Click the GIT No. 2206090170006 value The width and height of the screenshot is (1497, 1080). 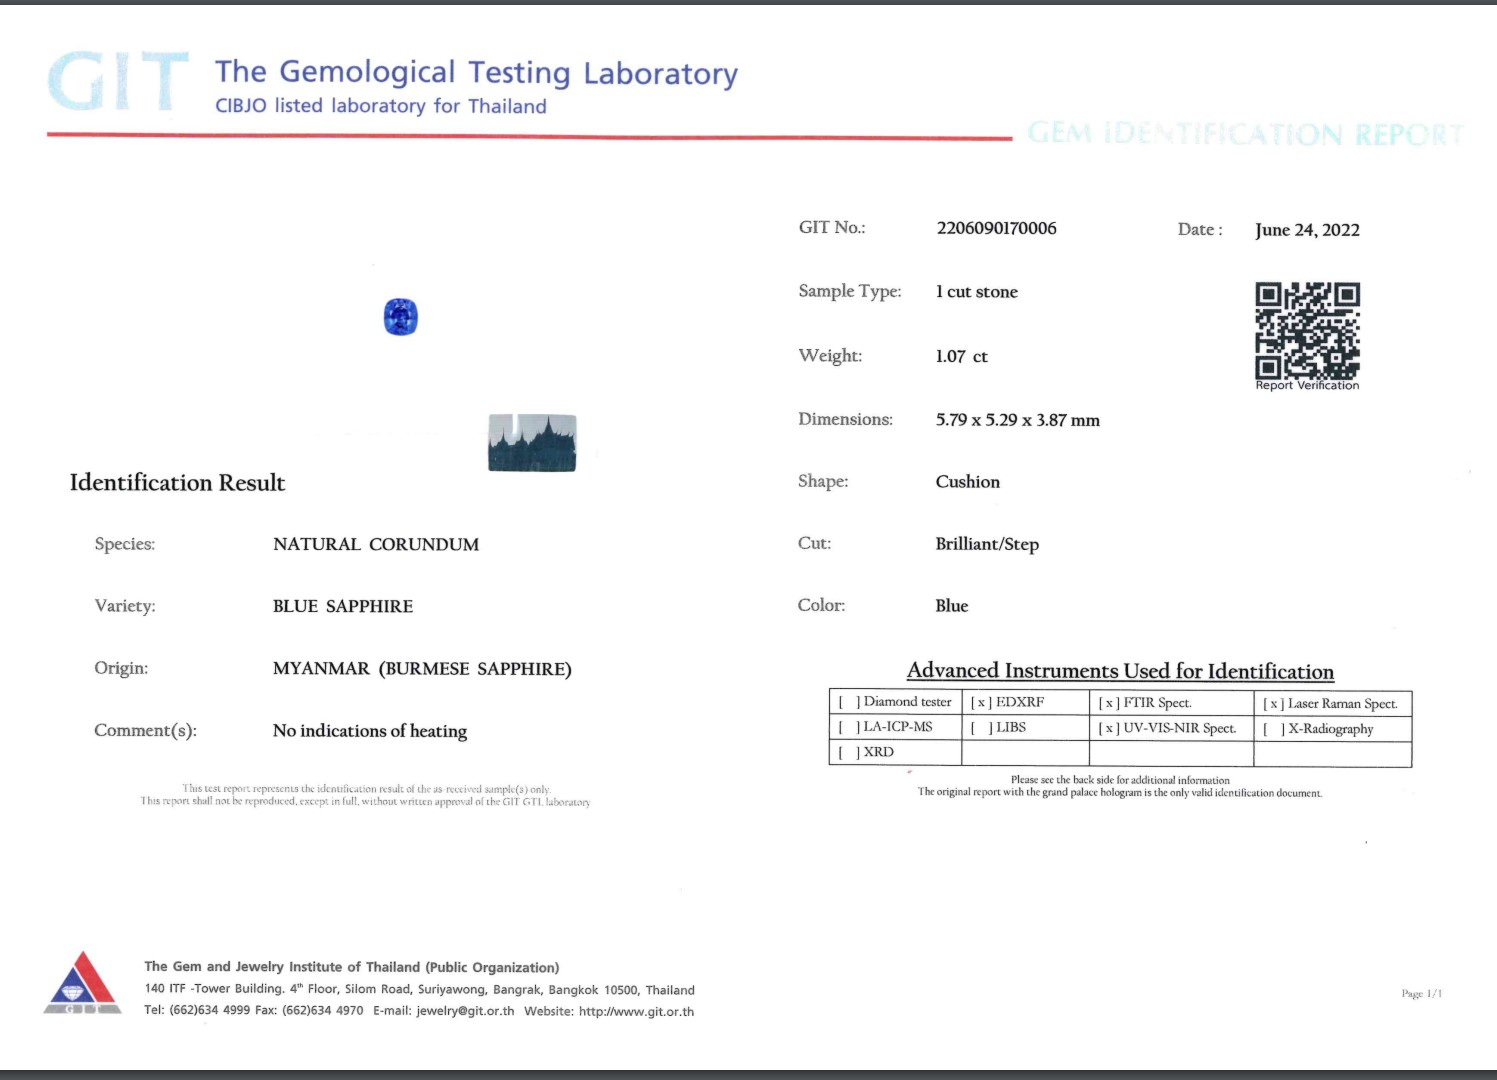tap(996, 228)
